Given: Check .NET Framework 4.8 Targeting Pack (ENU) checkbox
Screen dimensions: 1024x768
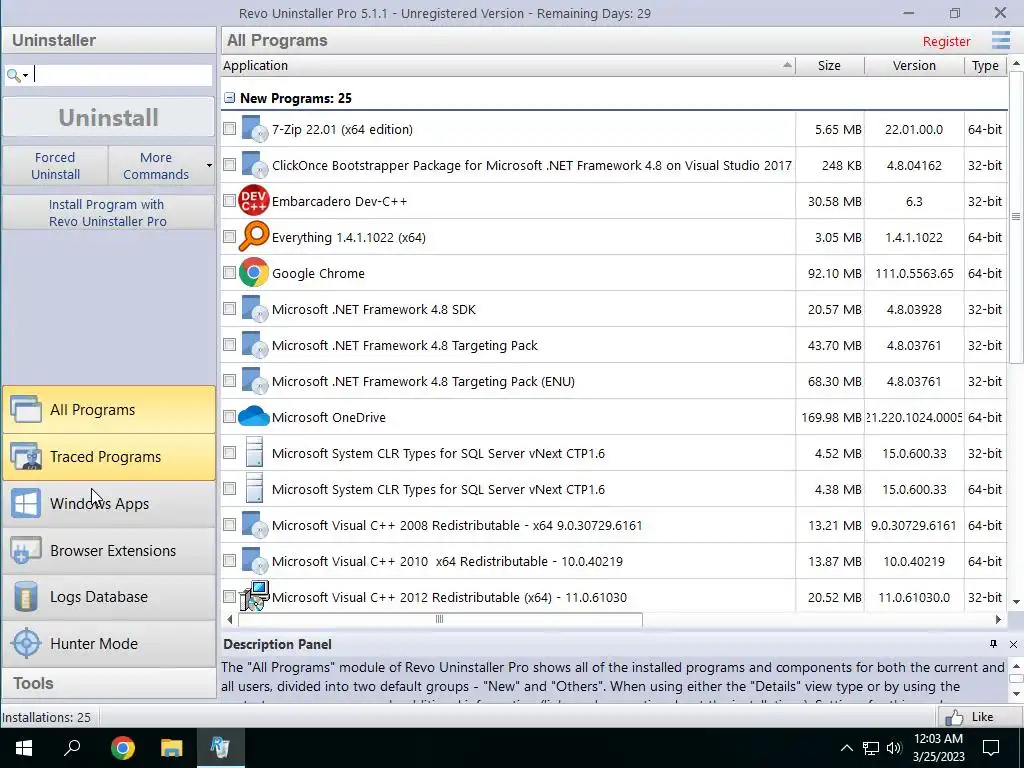Looking at the screenshot, I should click(x=229, y=381).
